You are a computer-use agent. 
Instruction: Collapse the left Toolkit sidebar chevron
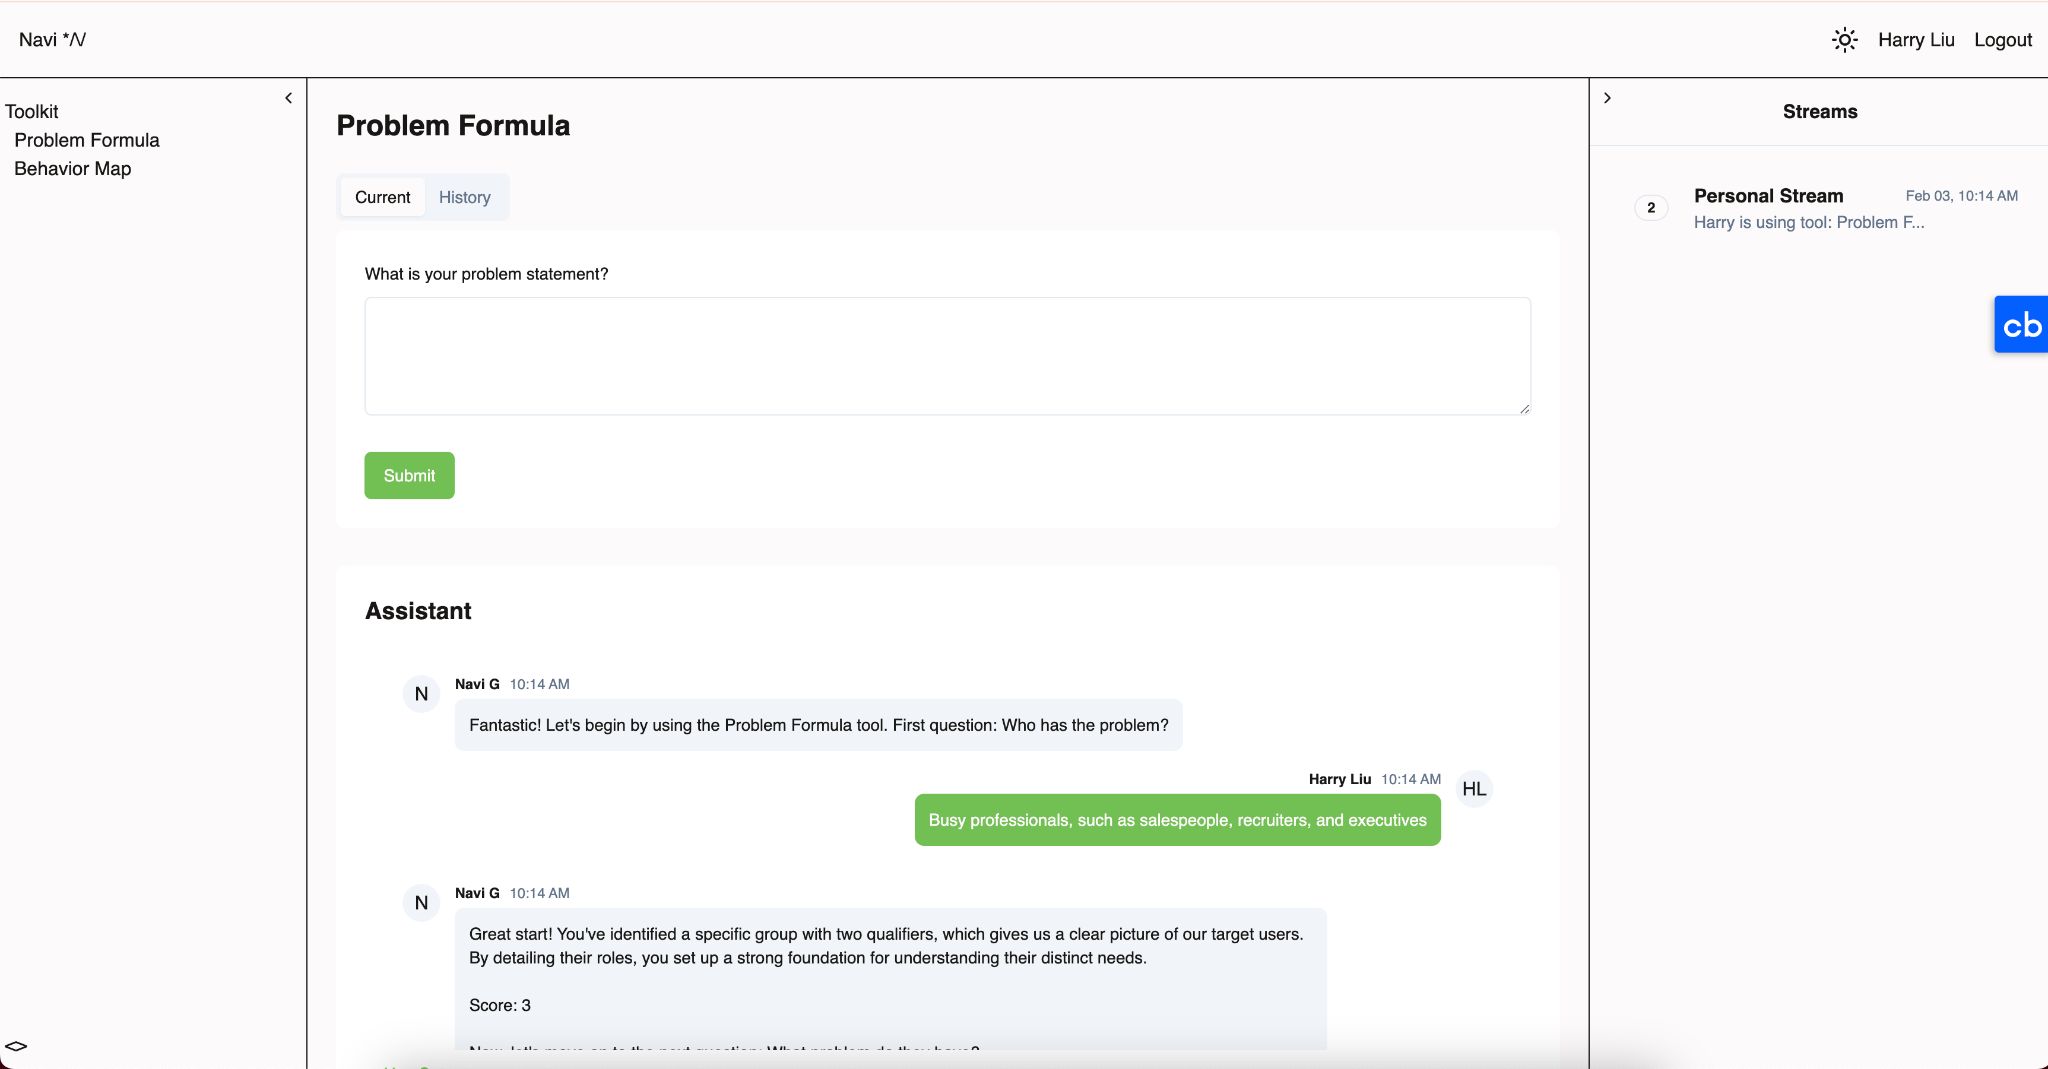[x=288, y=98]
